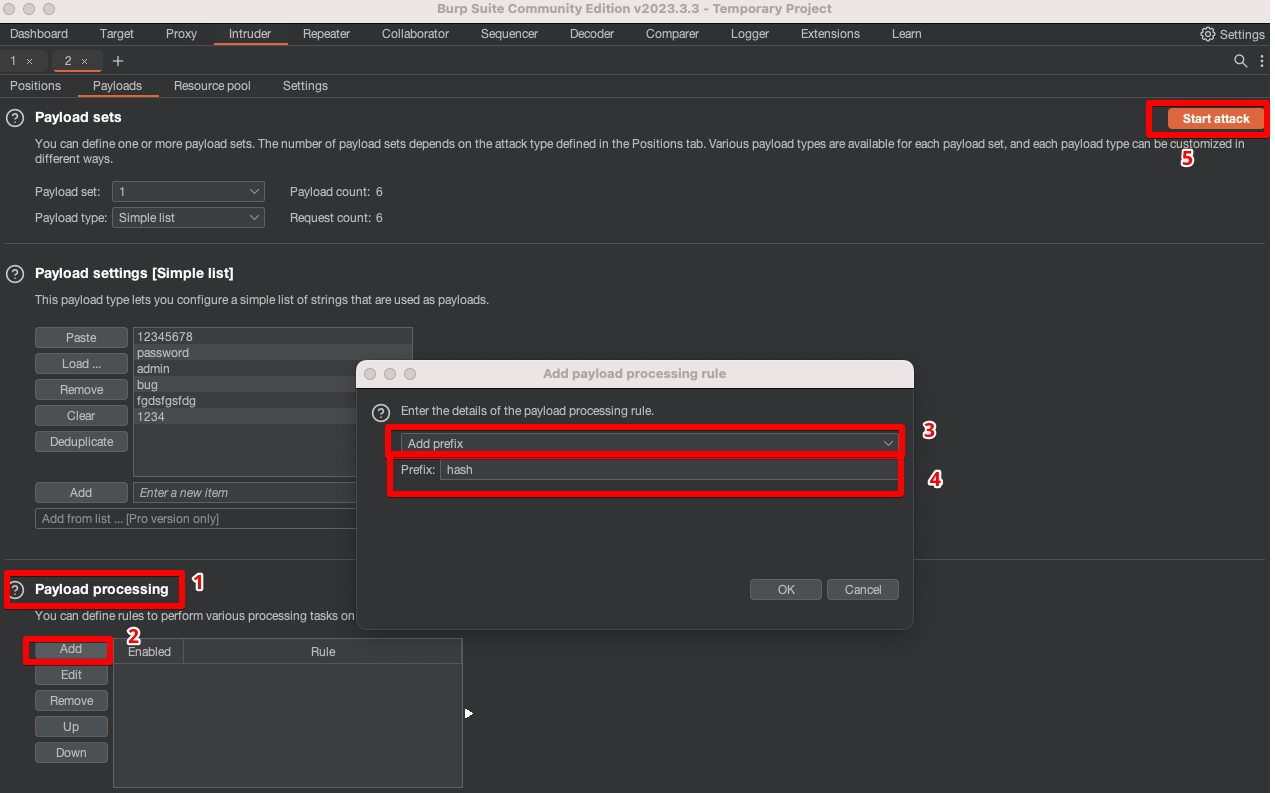1275x793 pixels.
Task: Switch to the Proxy tab
Action: pos(181,34)
